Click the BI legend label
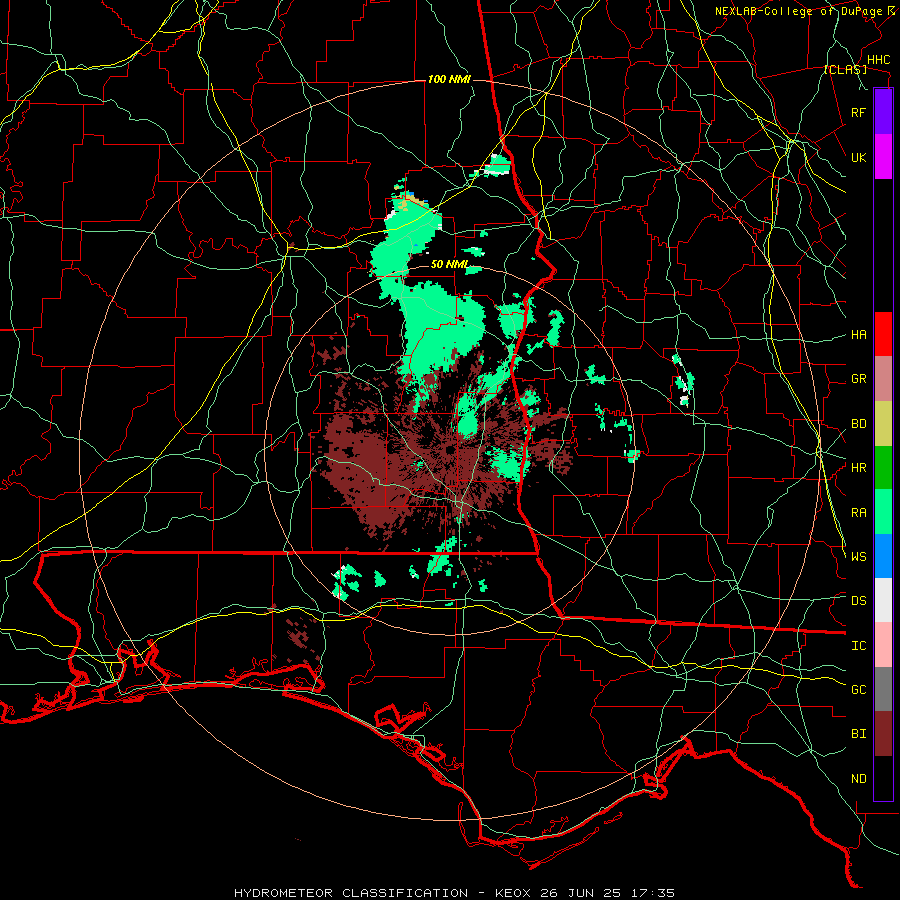Viewport: 900px width, 900px height. click(858, 734)
